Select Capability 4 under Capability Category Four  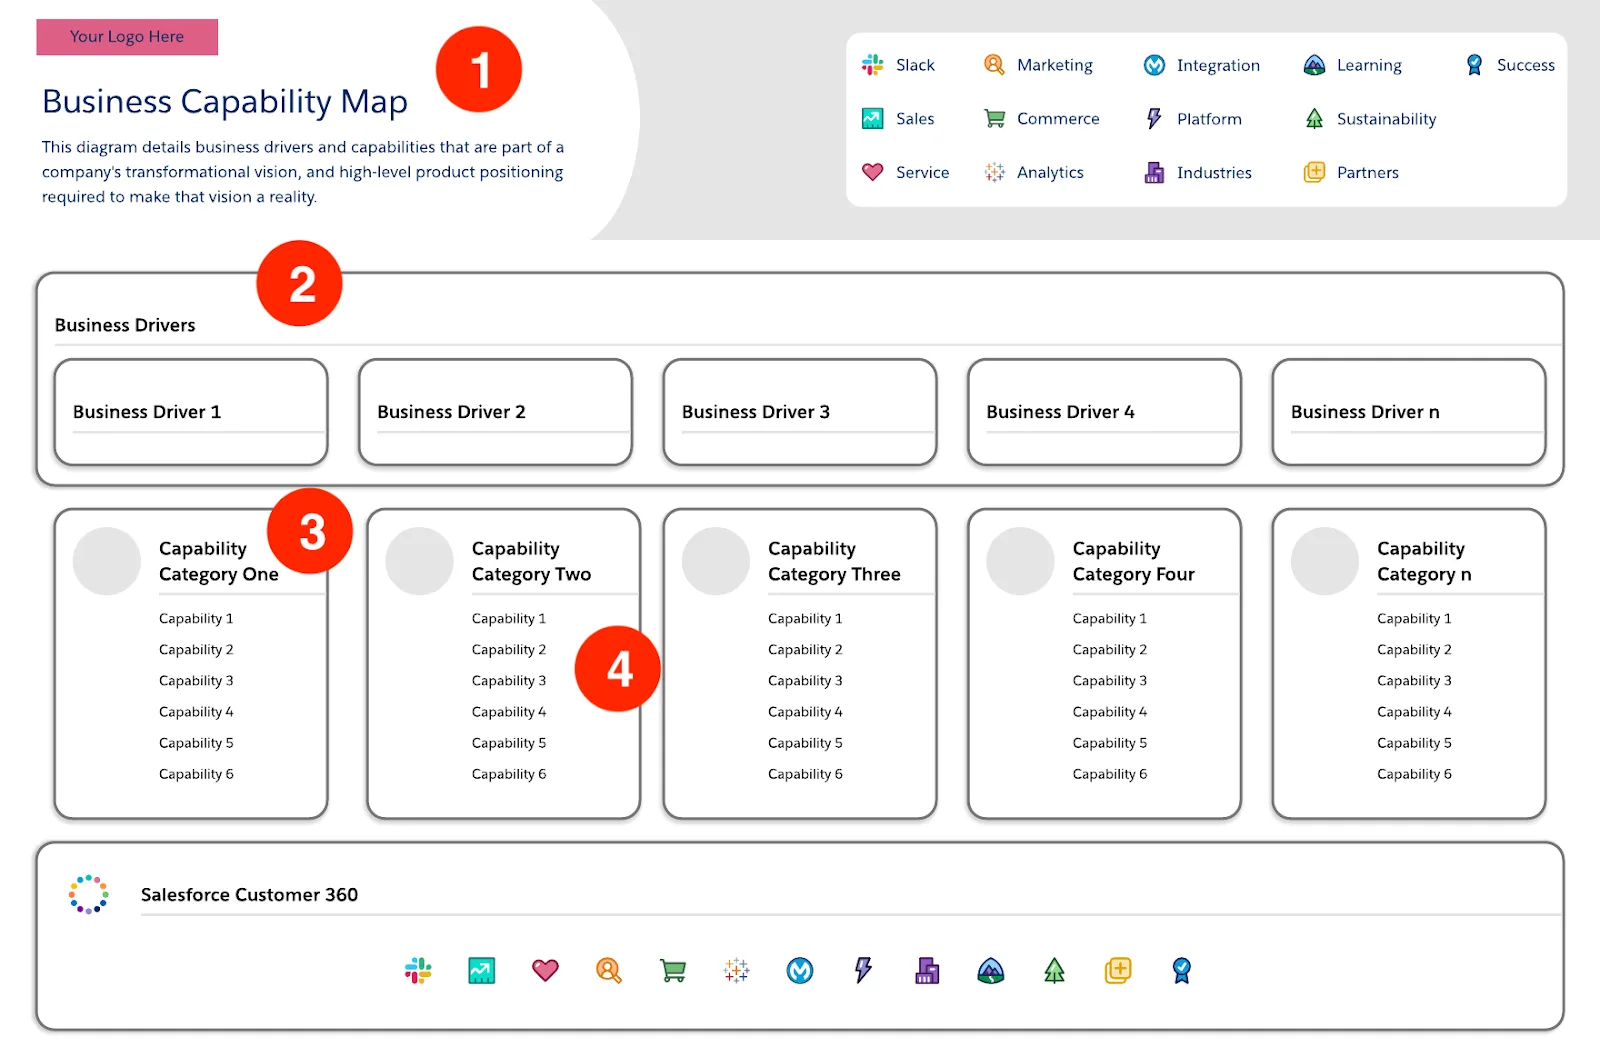[x=1110, y=712]
